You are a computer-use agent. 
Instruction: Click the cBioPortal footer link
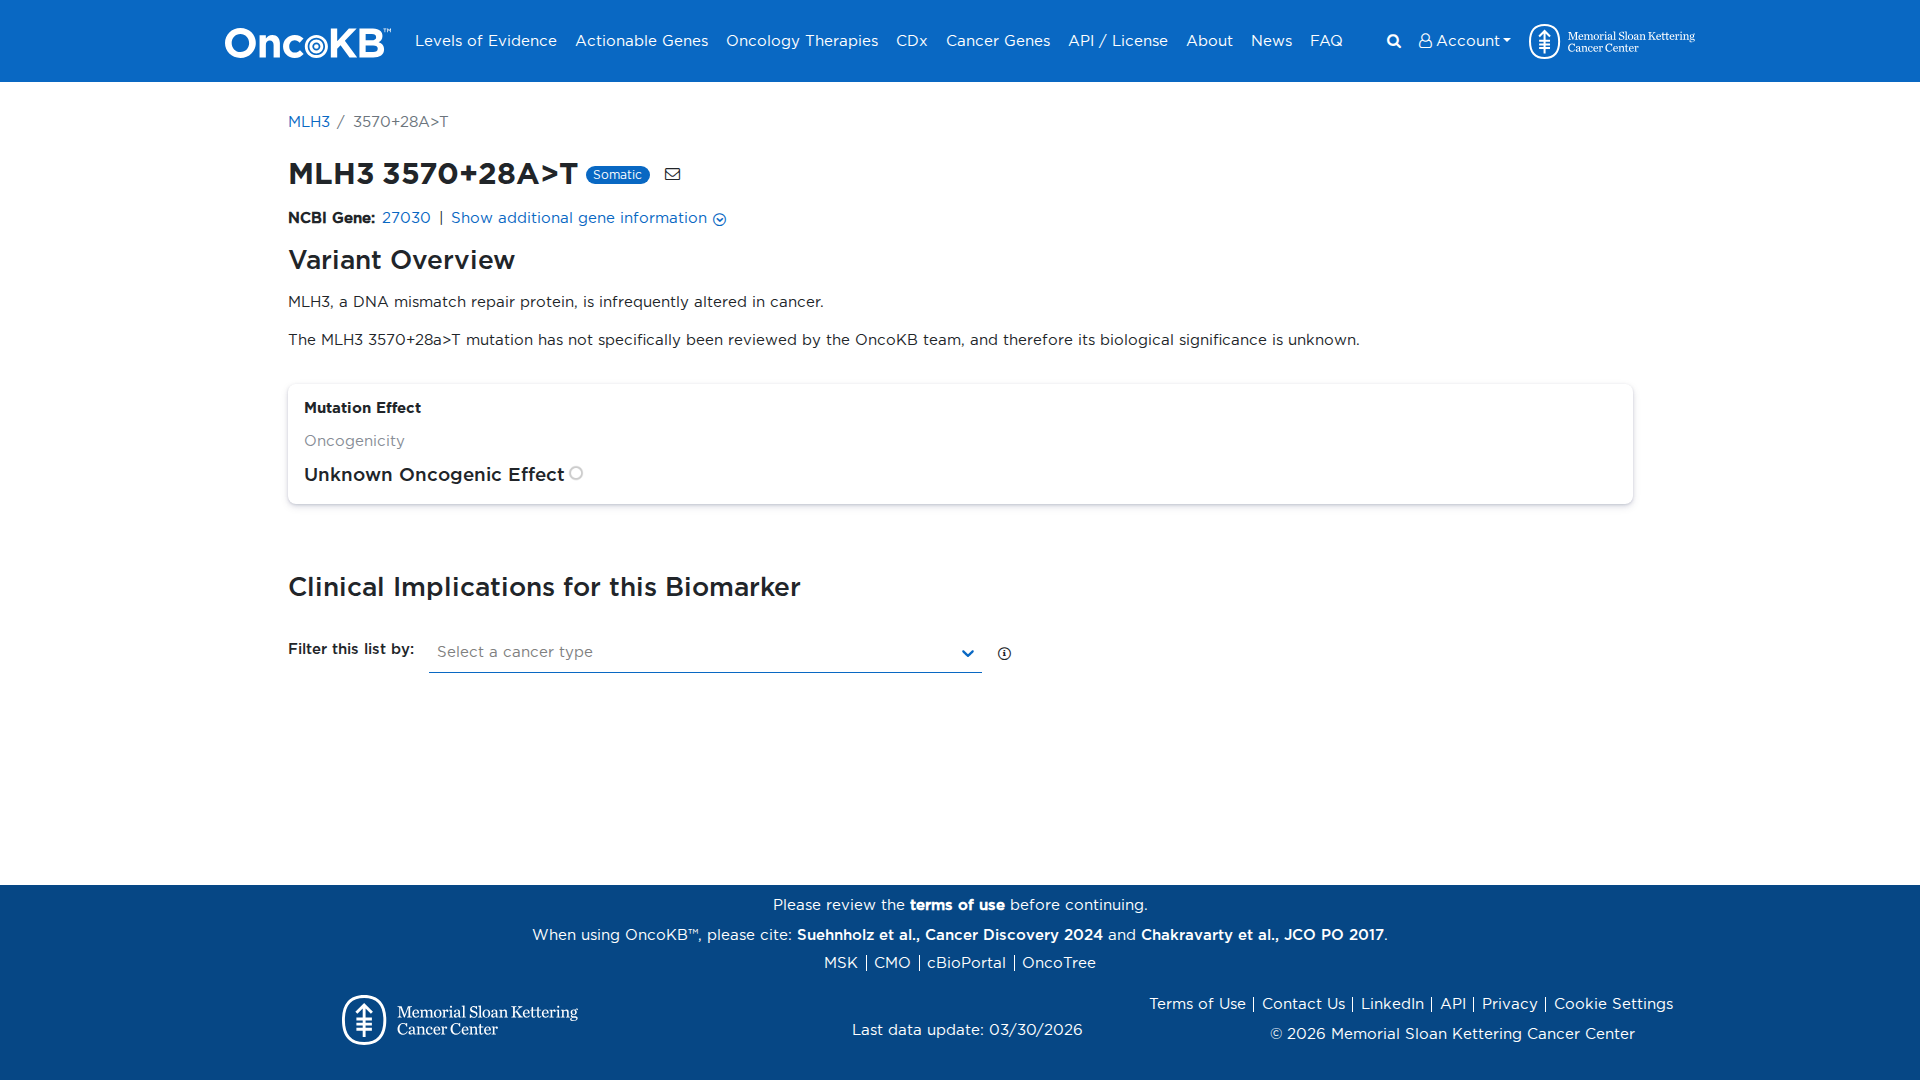point(964,962)
